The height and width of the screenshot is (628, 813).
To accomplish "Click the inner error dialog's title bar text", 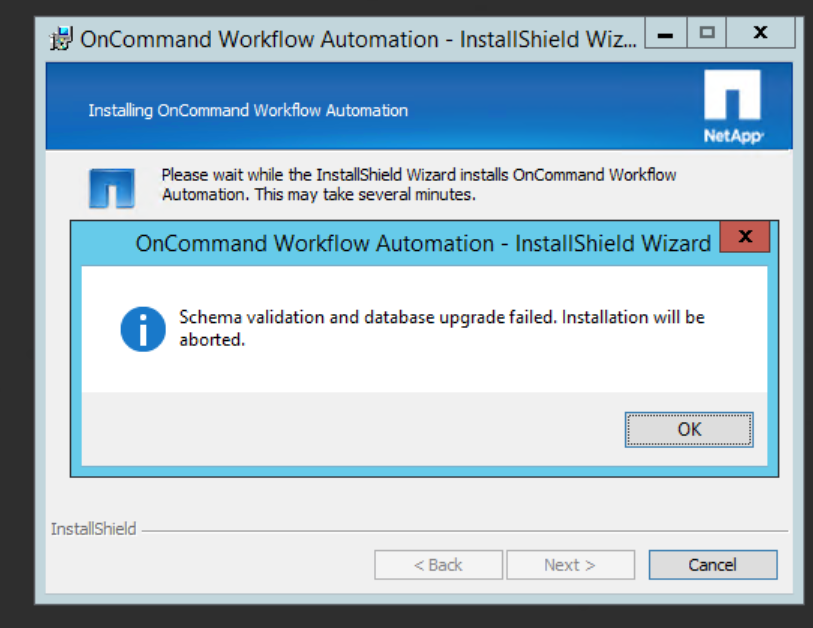I will (423, 243).
